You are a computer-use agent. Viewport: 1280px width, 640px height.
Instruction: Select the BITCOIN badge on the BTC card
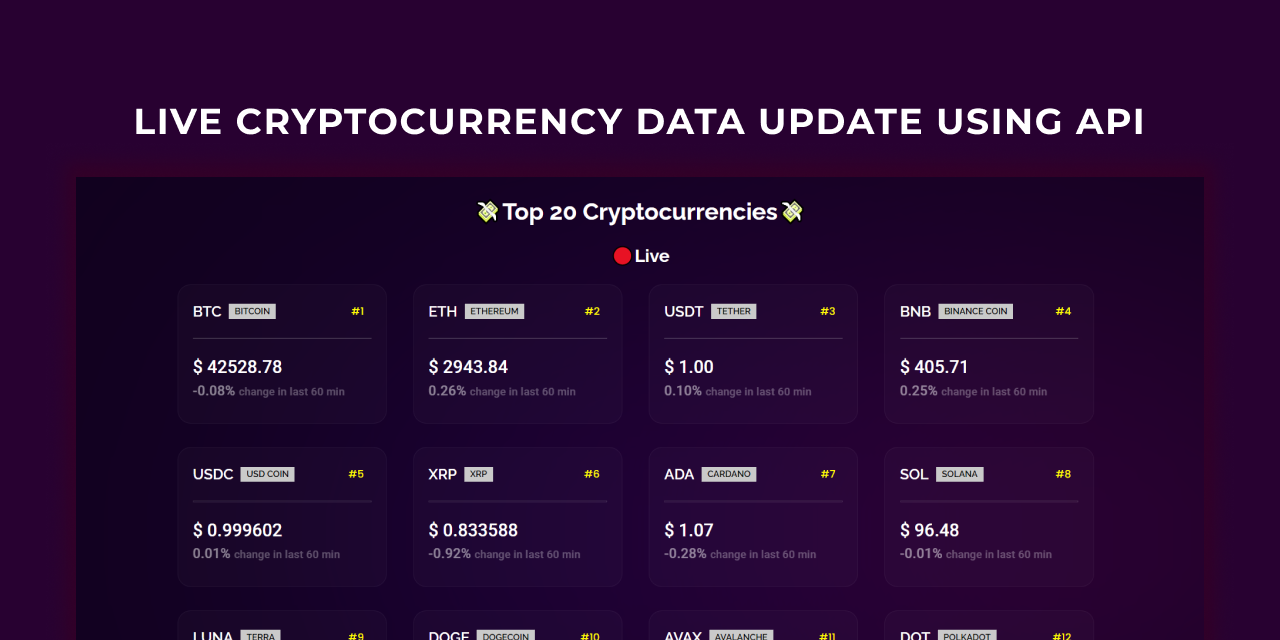pyautogui.click(x=252, y=311)
